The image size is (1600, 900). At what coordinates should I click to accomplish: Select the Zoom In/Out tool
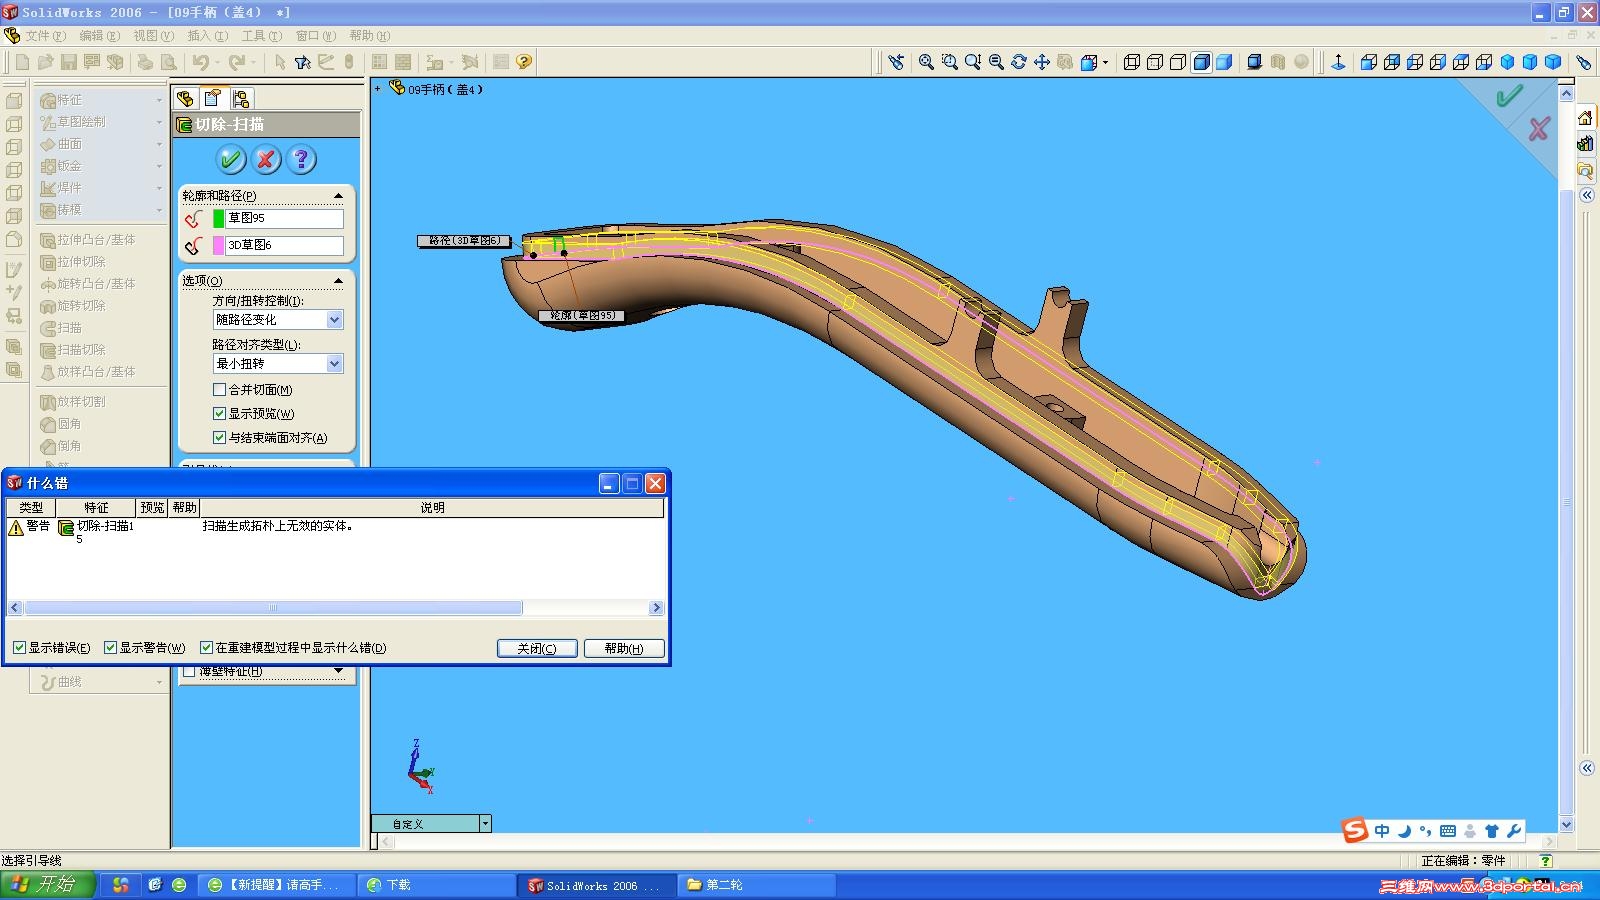(972, 62)
